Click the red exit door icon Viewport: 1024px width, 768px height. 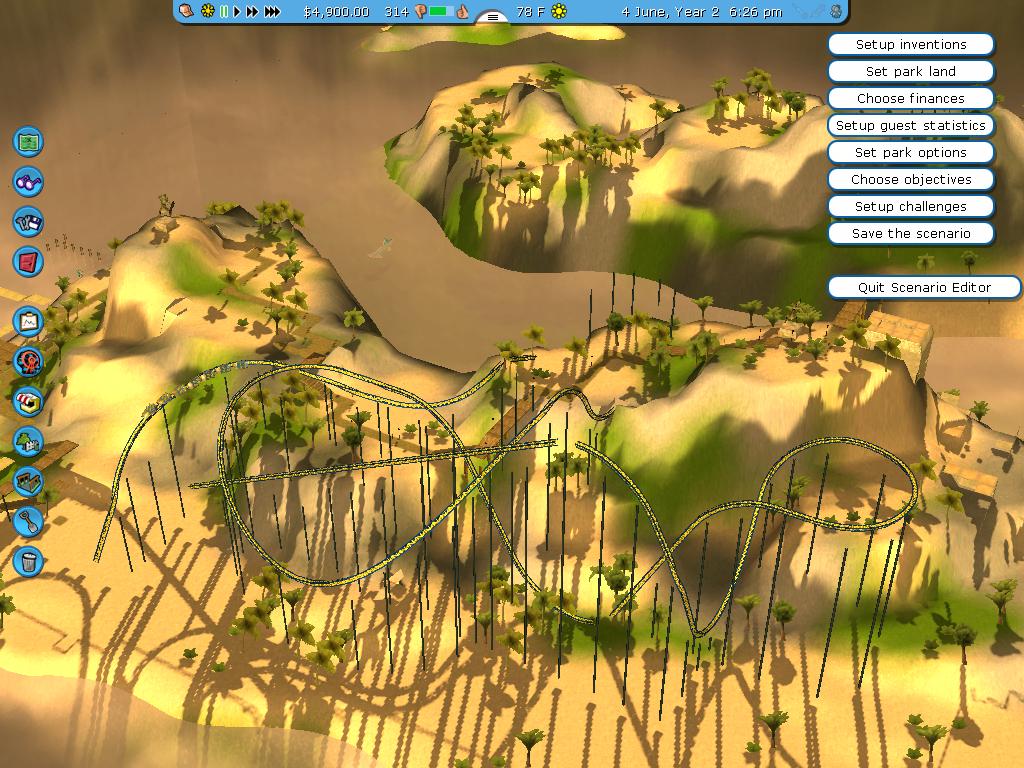coord(28,262)
